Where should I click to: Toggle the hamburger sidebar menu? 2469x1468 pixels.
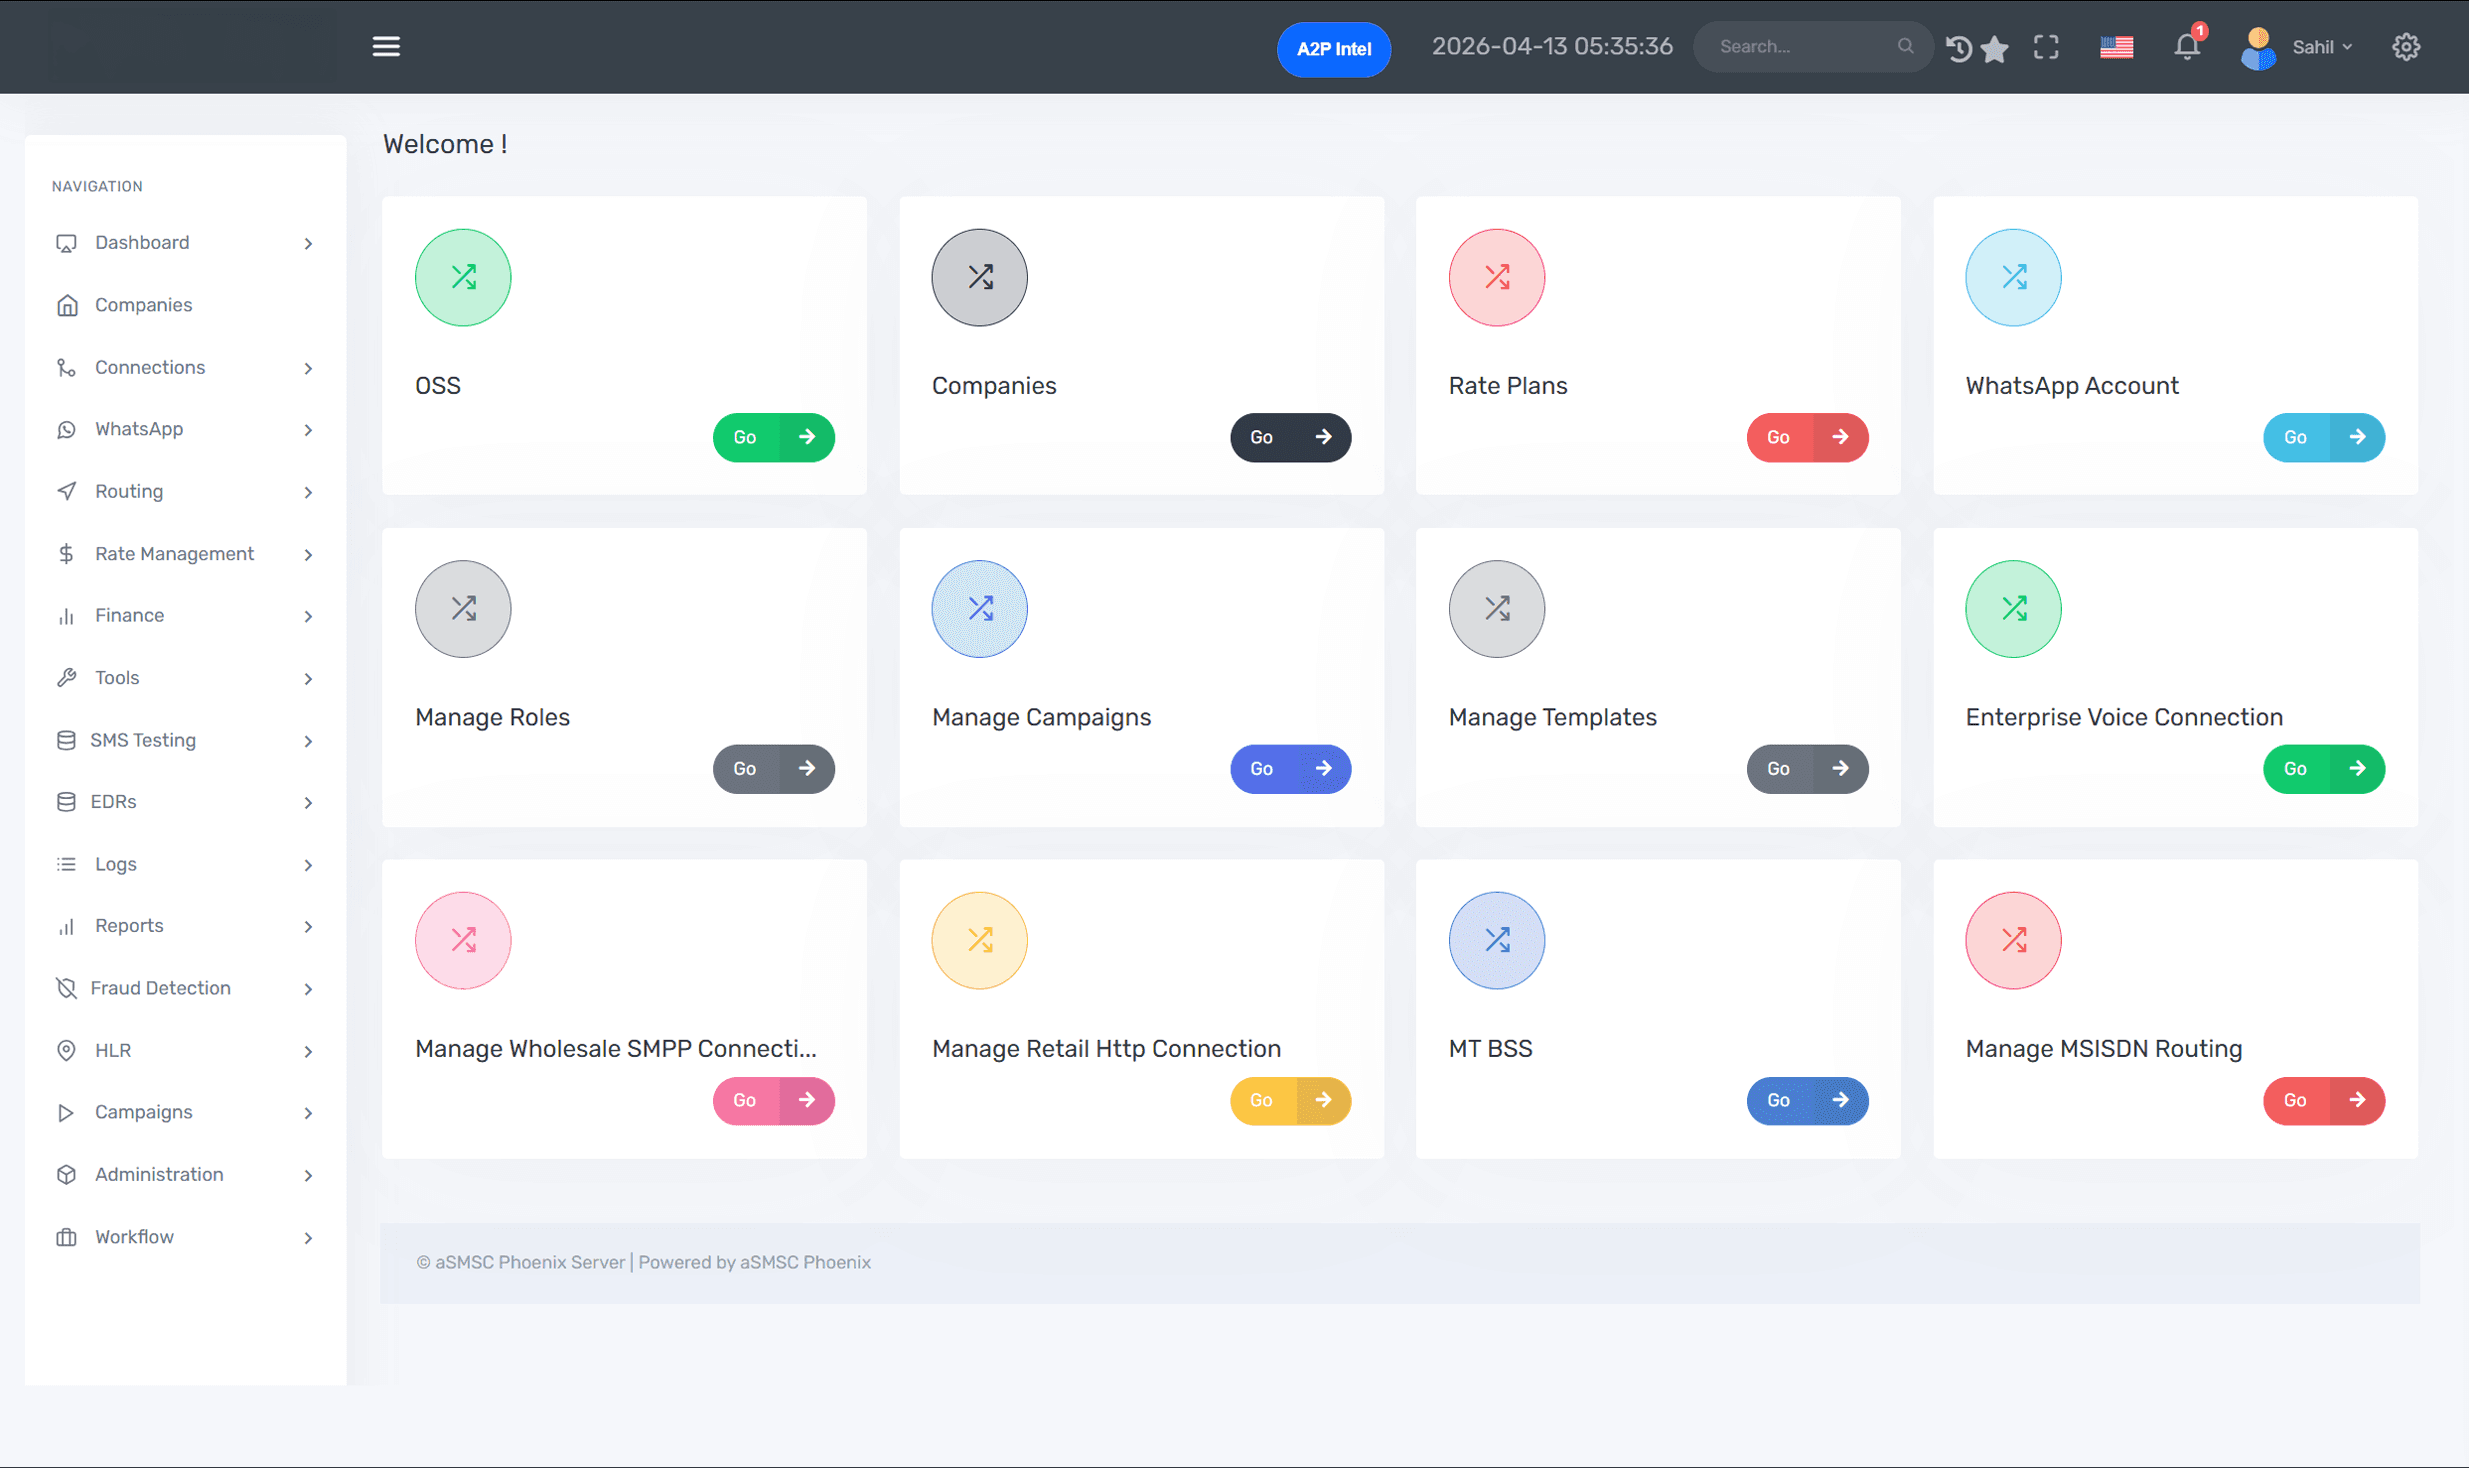386,47
